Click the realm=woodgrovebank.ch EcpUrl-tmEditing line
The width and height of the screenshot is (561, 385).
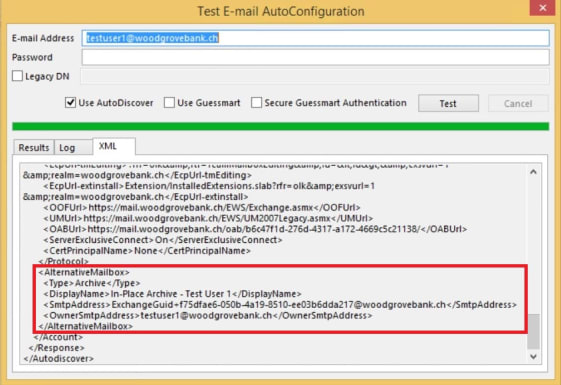point(137,175)
